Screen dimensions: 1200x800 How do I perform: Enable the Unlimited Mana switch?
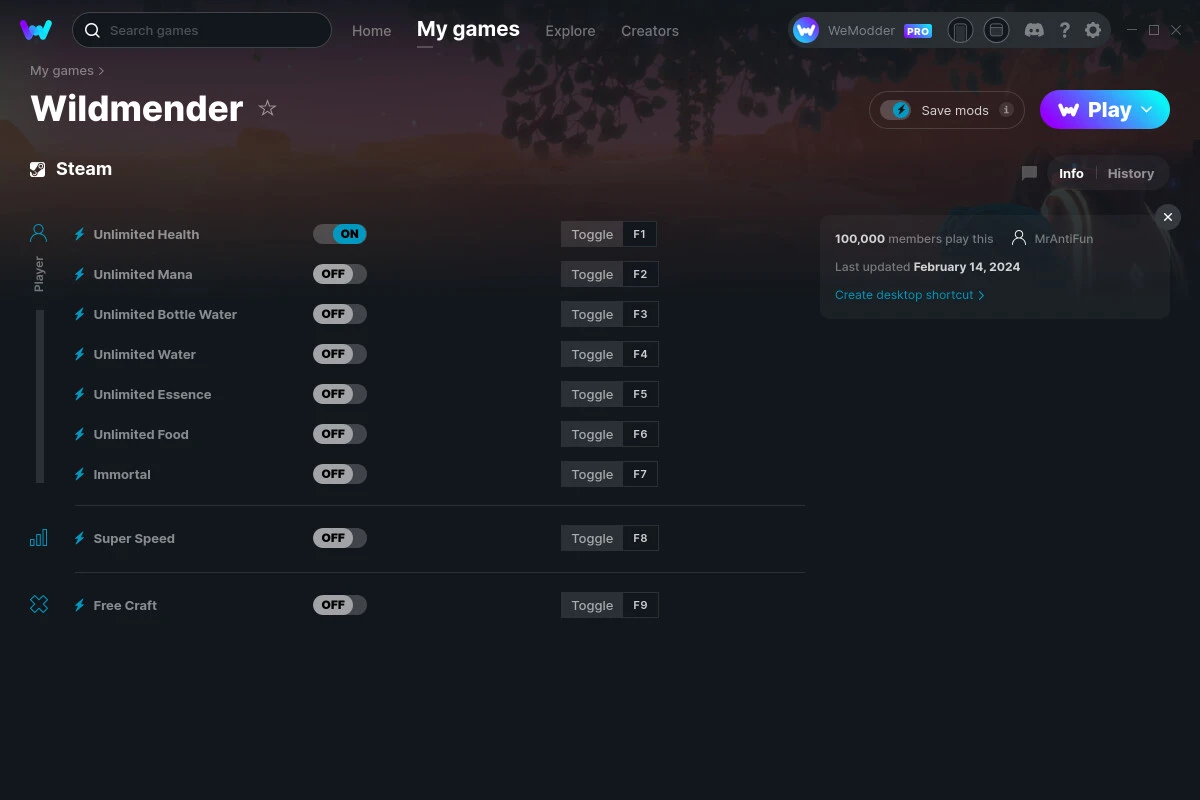tap(340, 273)
